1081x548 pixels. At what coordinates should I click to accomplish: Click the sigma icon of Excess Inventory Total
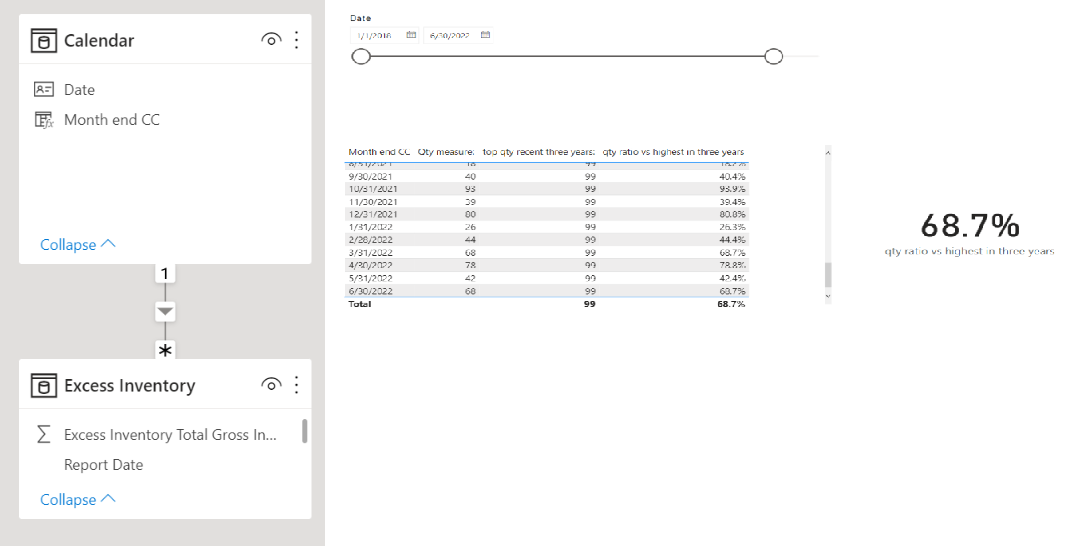tap(43, 434)
